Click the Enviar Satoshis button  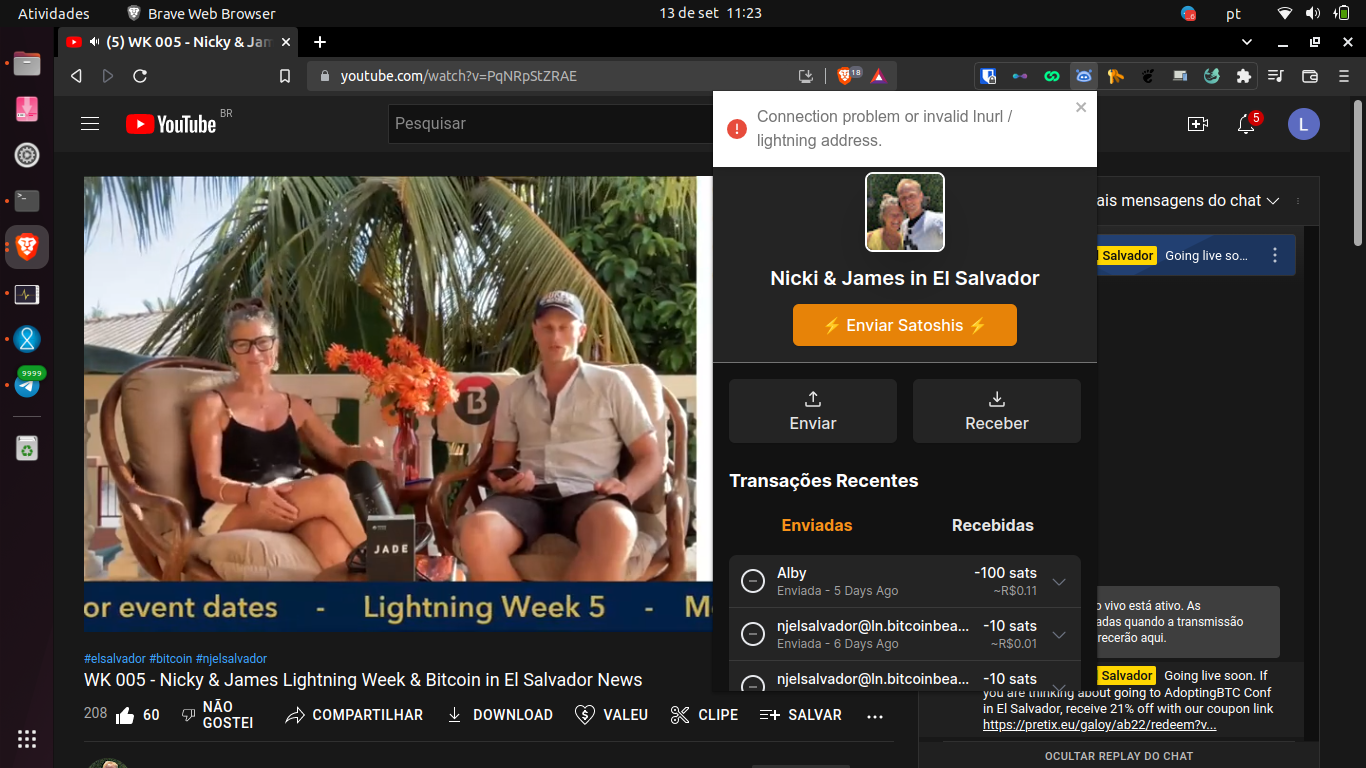click(x=904, y=324)
